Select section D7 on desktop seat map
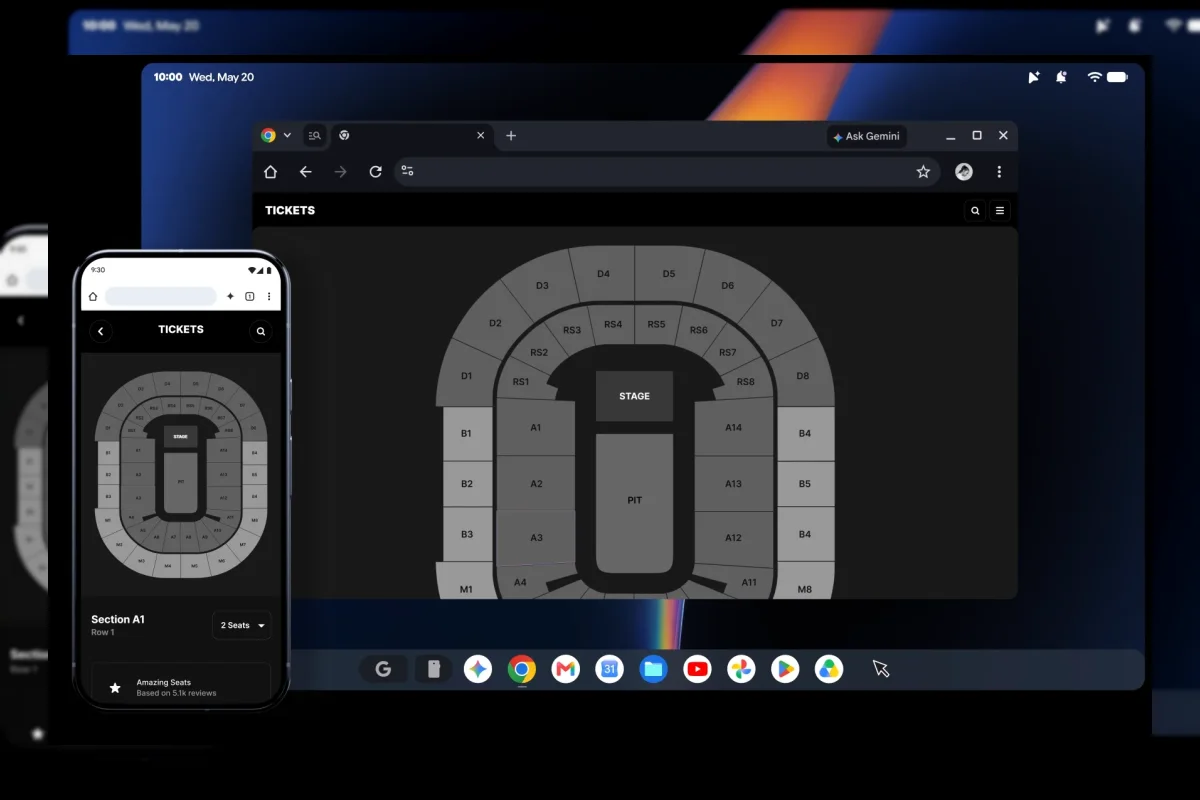The width and height of the screenshot is (1200, 800). point(777,323)
